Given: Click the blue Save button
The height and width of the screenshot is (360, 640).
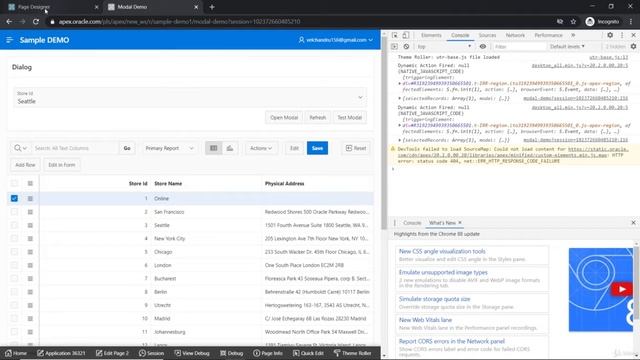Looking at the screenshot, I should coord(317,148).
